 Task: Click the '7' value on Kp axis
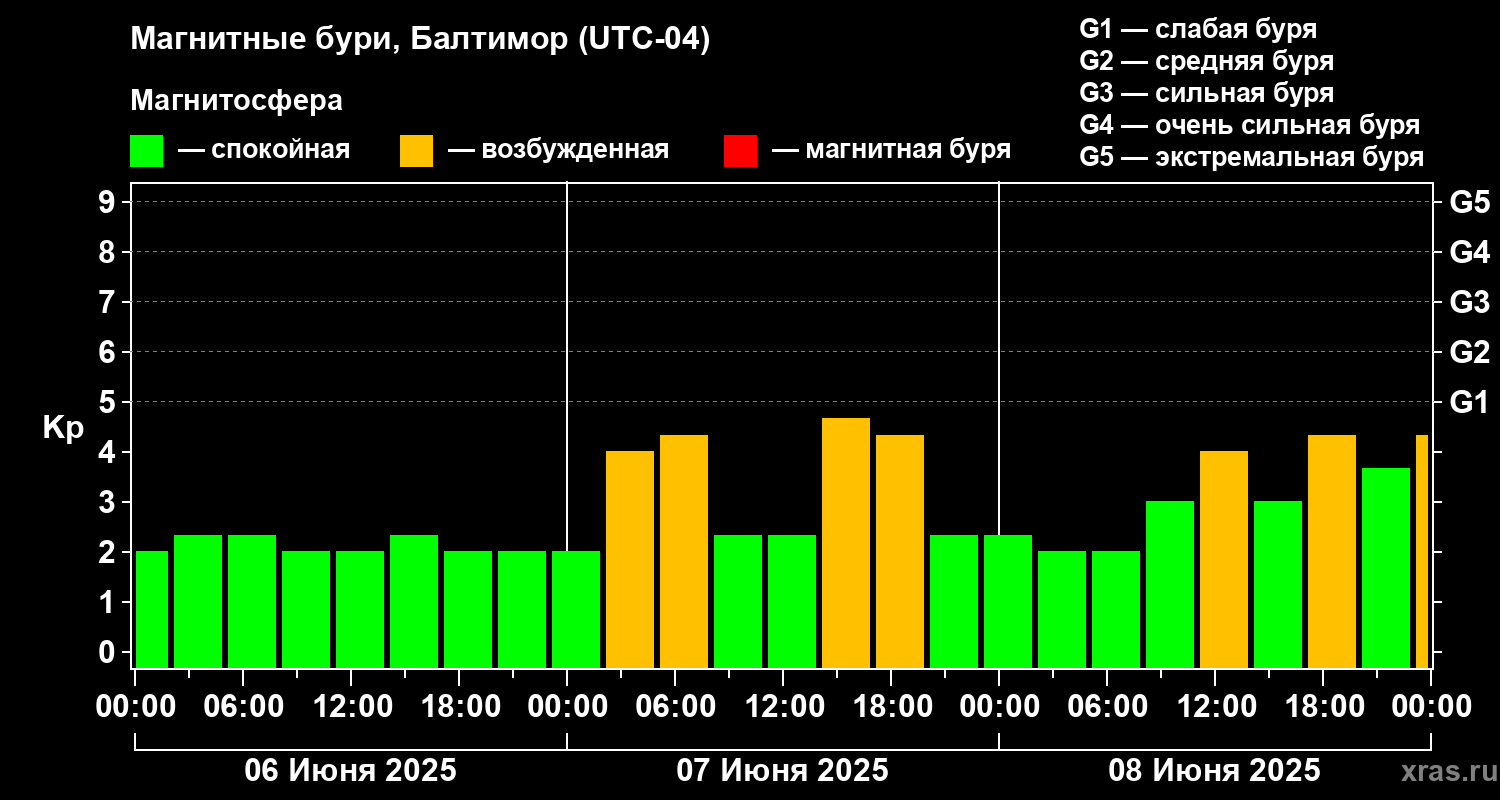coord(109,302)
